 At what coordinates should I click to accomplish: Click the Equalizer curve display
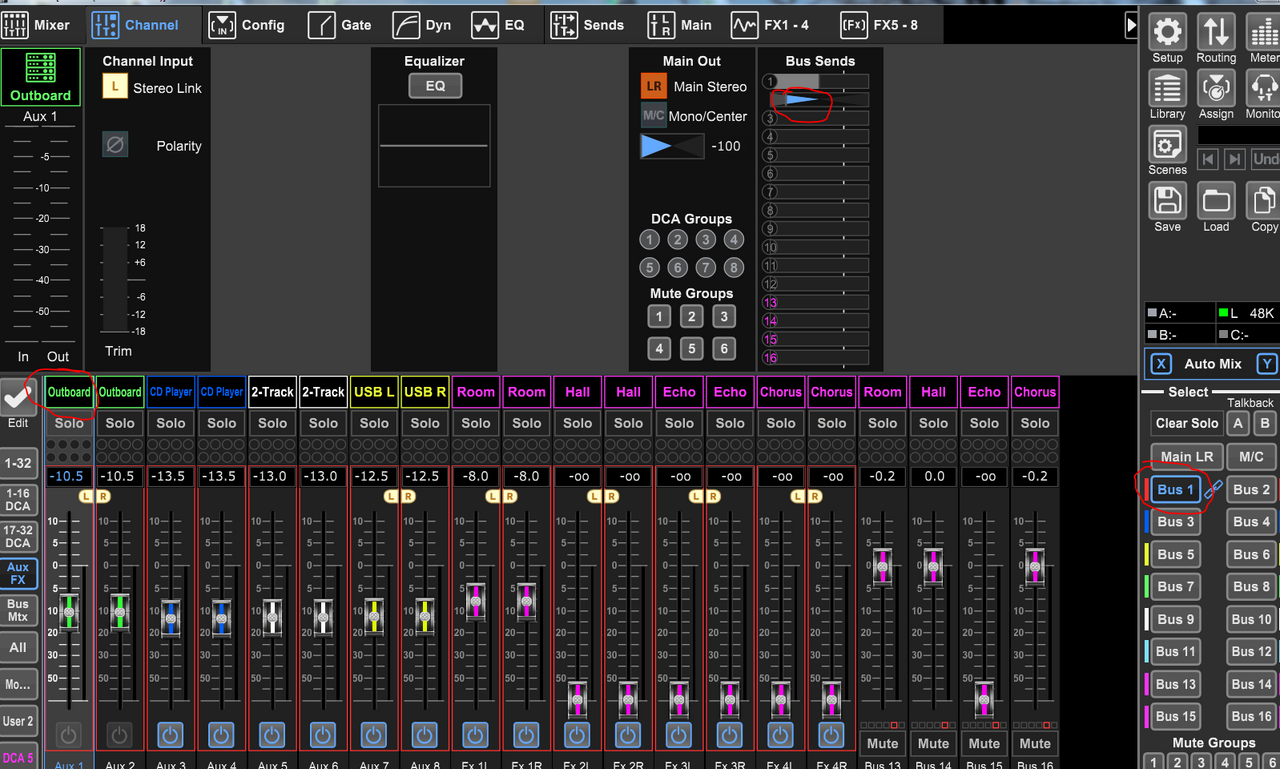tap(435, 146)
